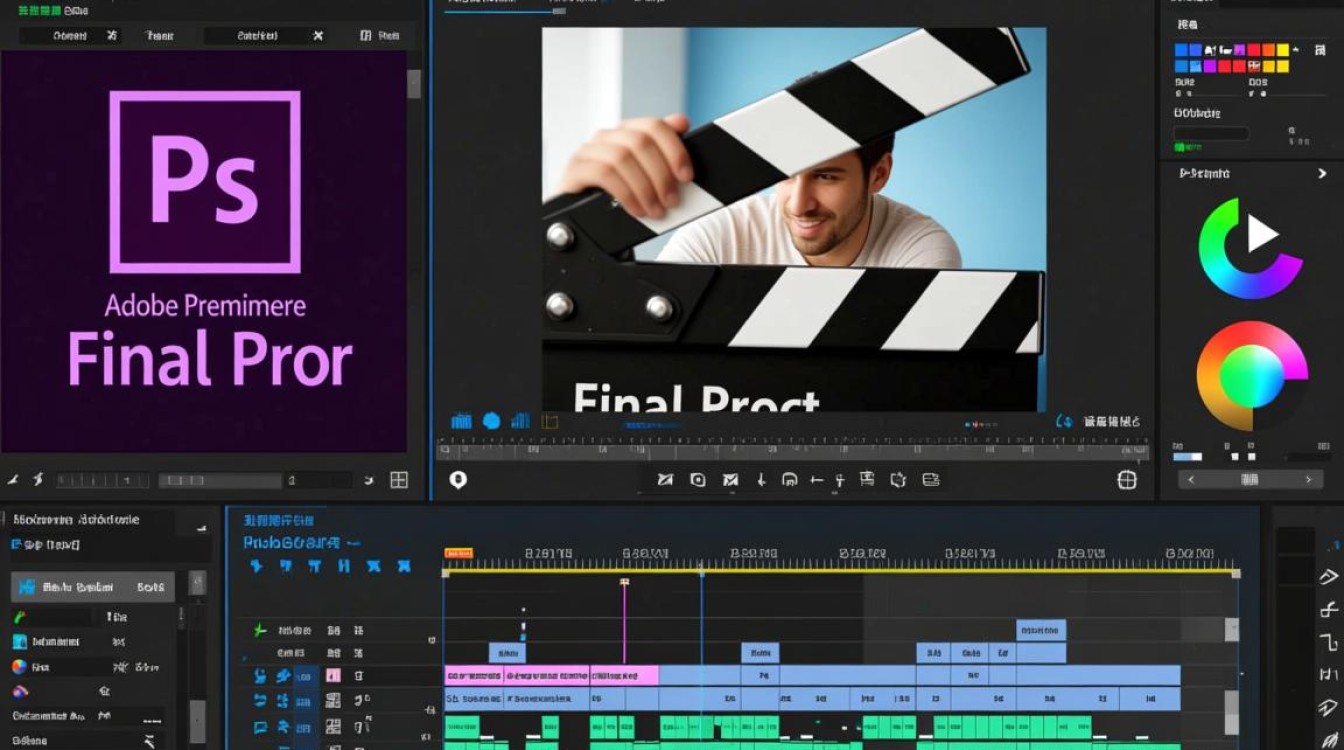Screen dimensions: 1344x750
Task: Click the magenta playhead marker on the timeline ruler
Action: [x=624, y=581]
